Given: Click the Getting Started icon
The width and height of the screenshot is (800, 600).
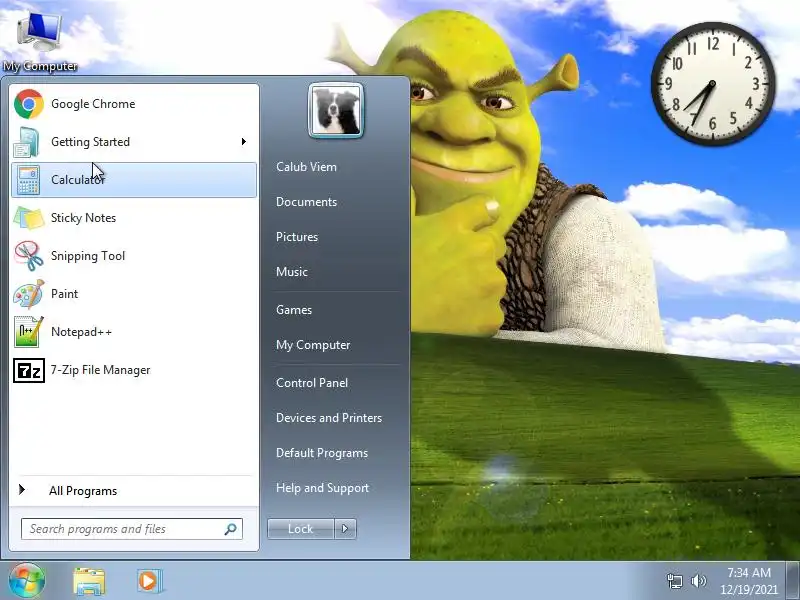Looking at the screenshot, I should click(28, 142).
